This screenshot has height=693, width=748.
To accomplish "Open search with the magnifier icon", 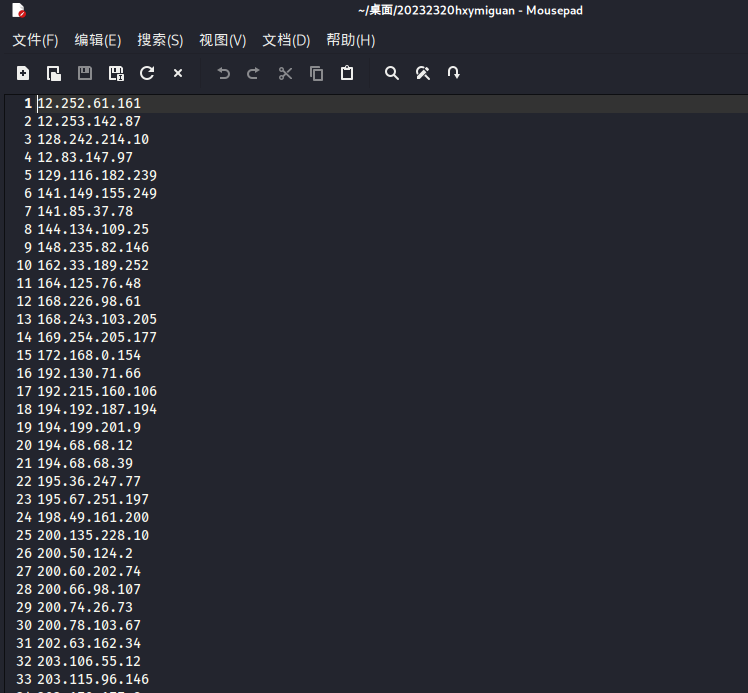I will [x=392, y=73].
